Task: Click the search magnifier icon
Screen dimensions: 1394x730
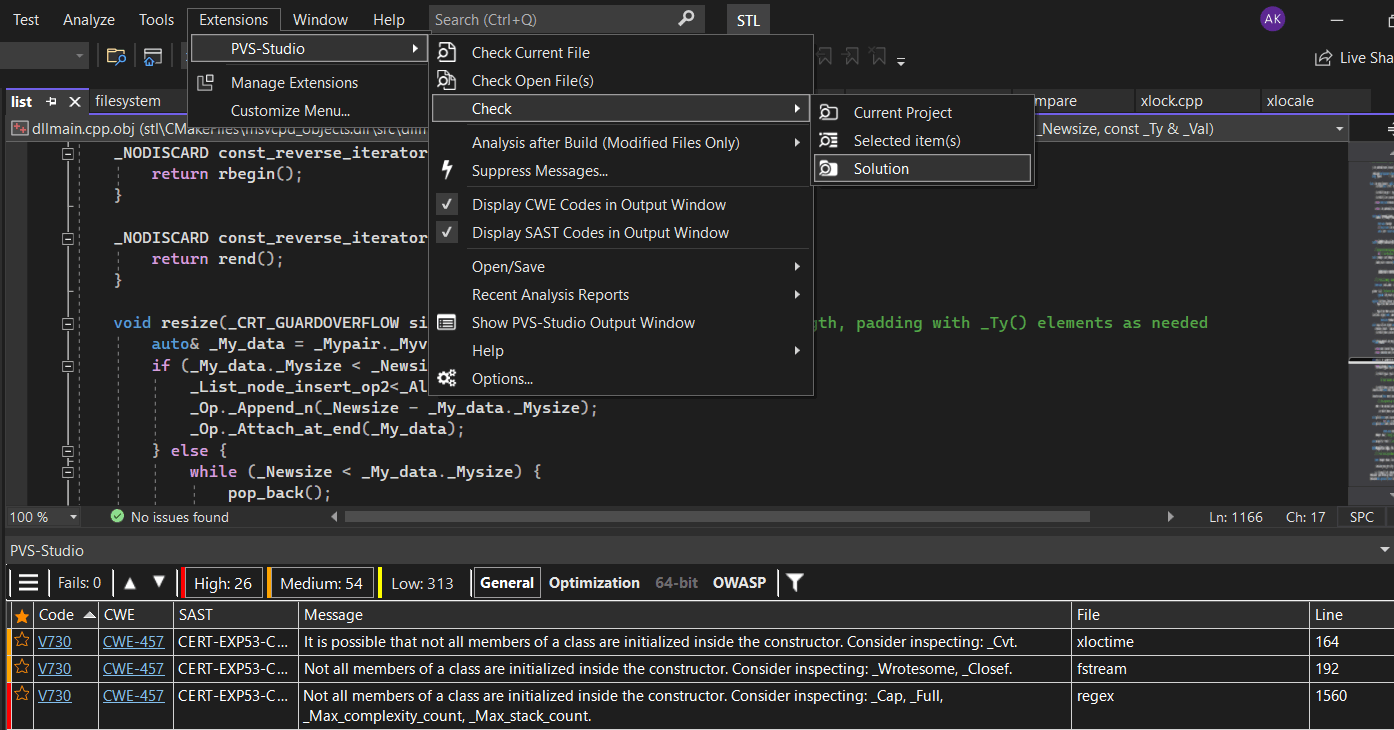Action: (686, 19)
